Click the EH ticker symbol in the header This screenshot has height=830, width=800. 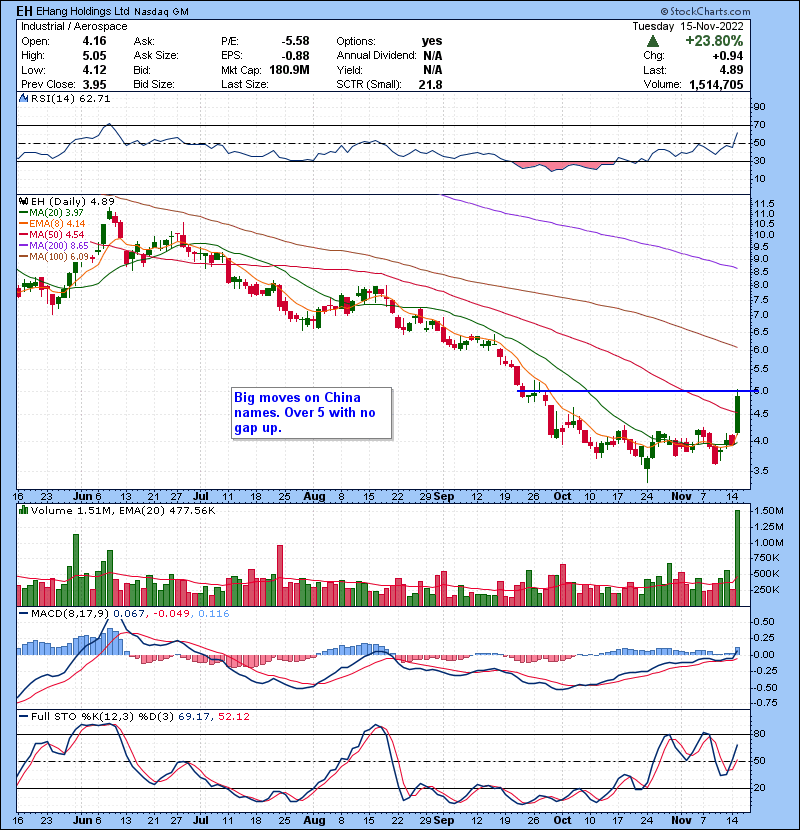click(x=24, y=11)
